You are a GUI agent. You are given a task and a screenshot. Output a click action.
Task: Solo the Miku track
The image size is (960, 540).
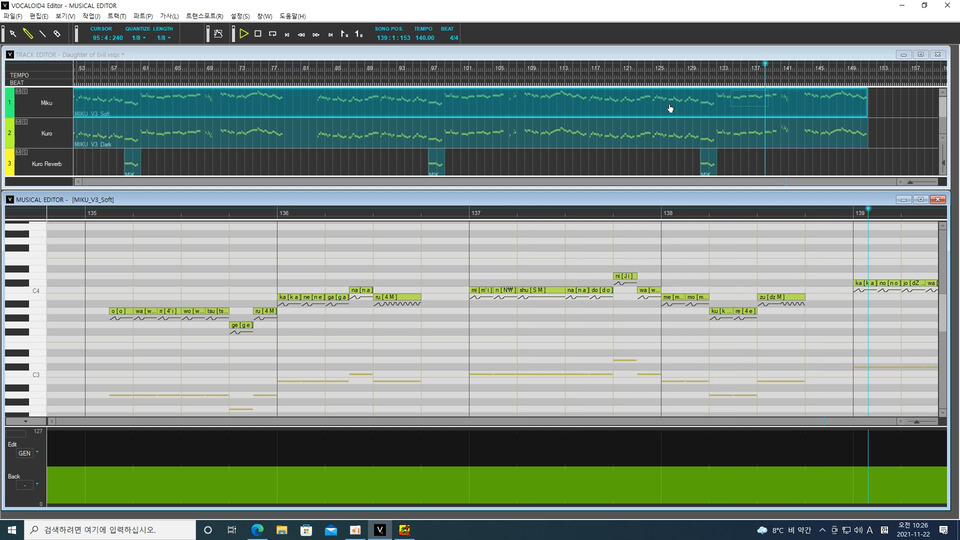(24, 91)
